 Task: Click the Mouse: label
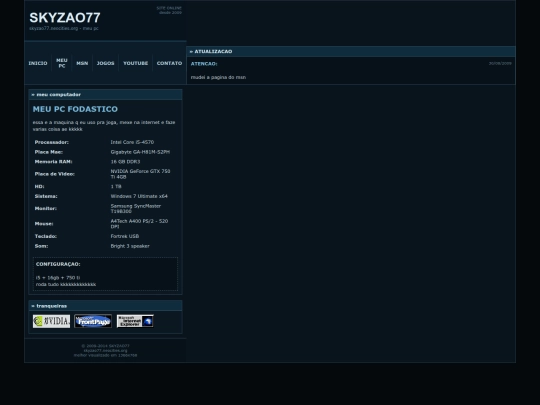[44, 224]
